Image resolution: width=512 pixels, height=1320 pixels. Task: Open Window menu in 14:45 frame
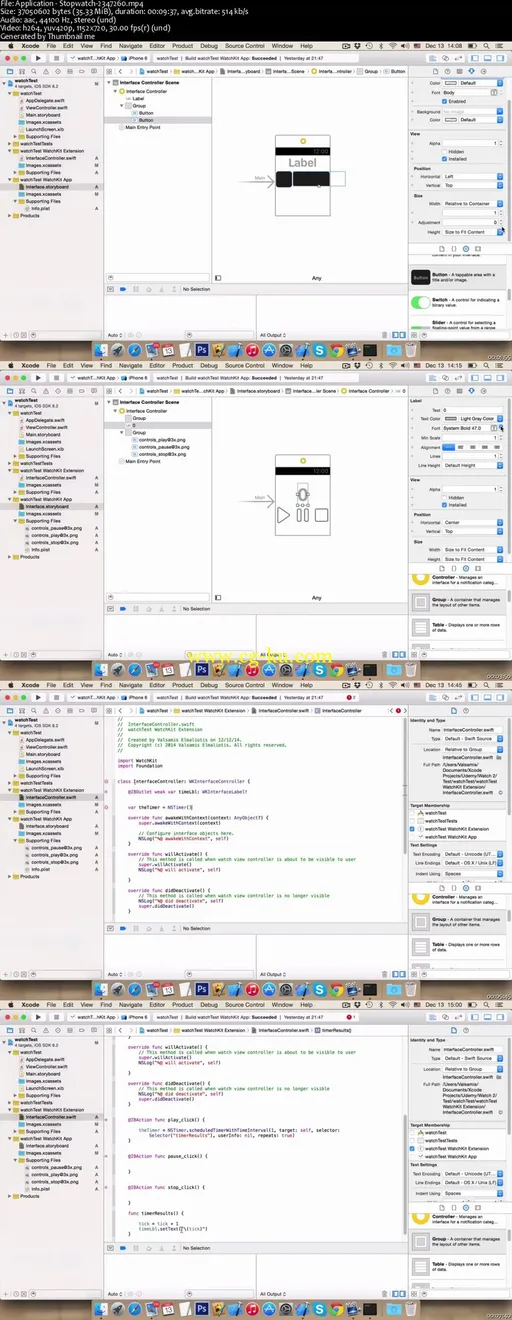click(282, 685)
